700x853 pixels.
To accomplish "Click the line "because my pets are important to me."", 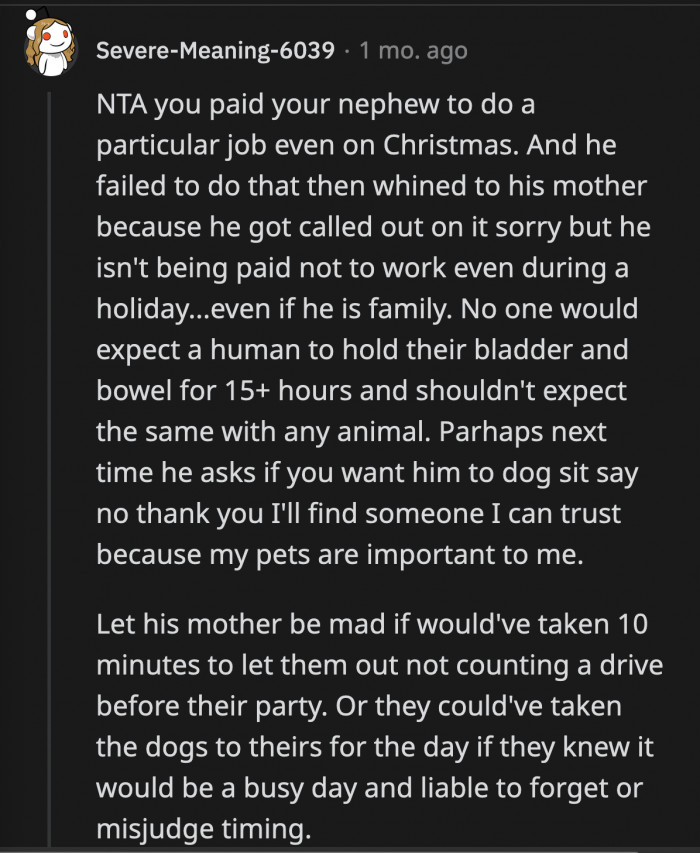I will (x=339, y=555).
